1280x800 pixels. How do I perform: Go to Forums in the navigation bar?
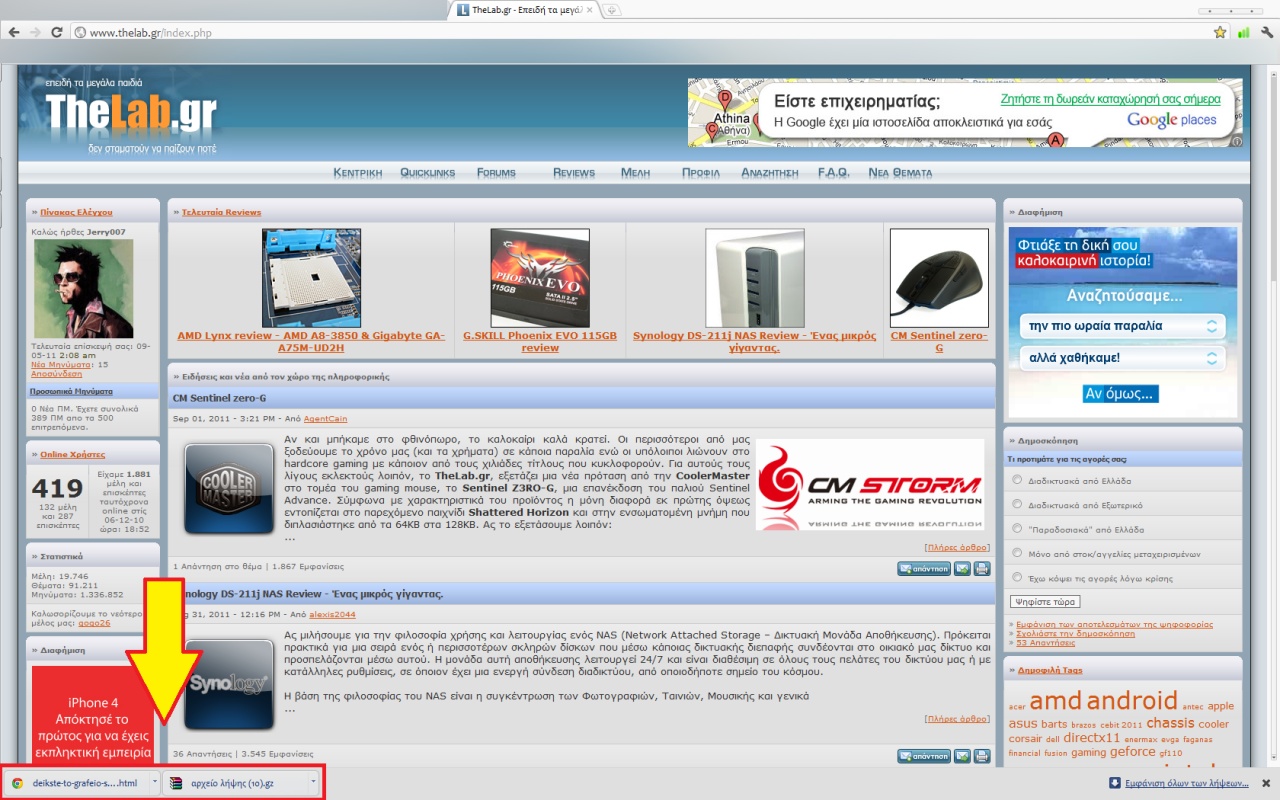point(496,172)
